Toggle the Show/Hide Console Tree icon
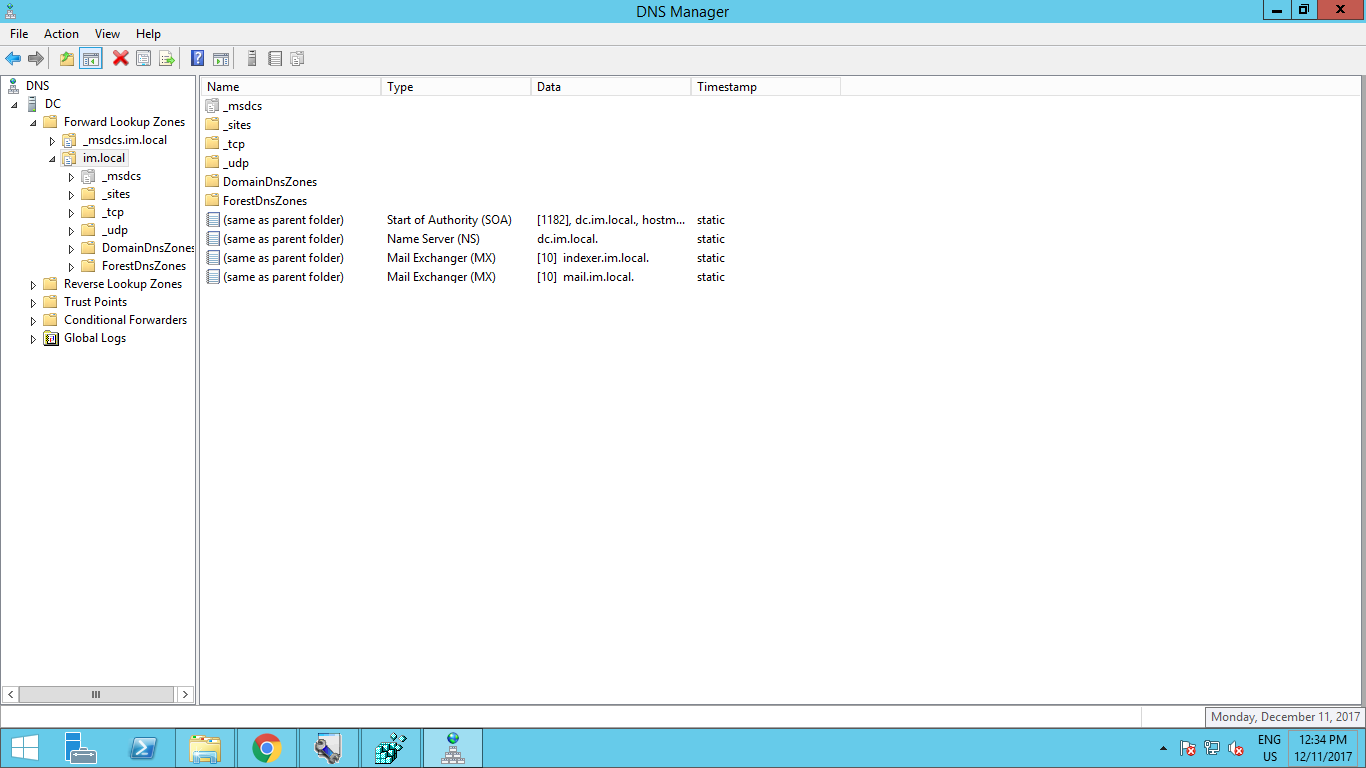1366x768 pixels. tap(90, 58)
